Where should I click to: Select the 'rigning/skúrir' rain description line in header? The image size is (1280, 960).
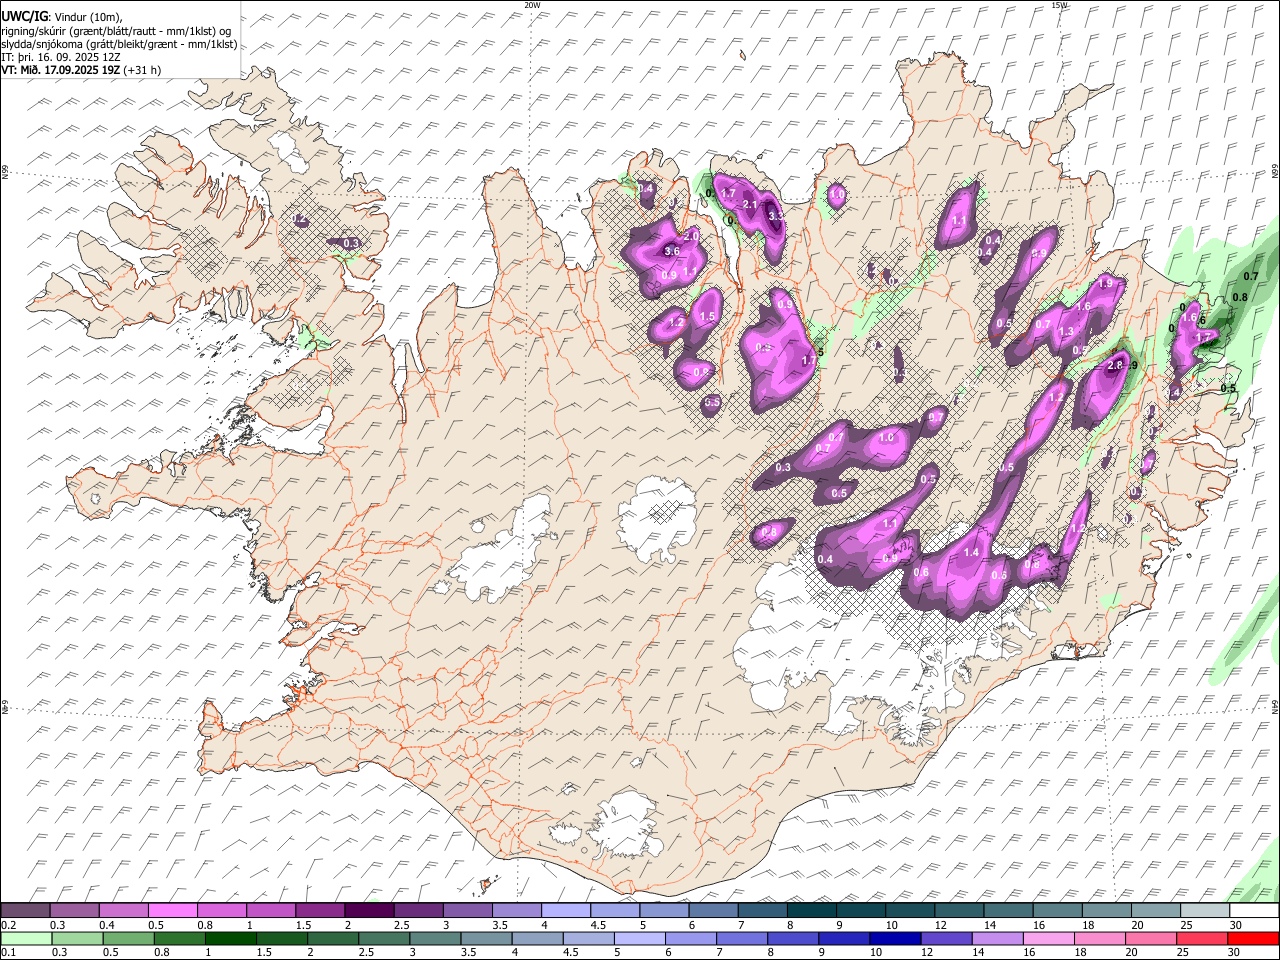coord(117,30)
